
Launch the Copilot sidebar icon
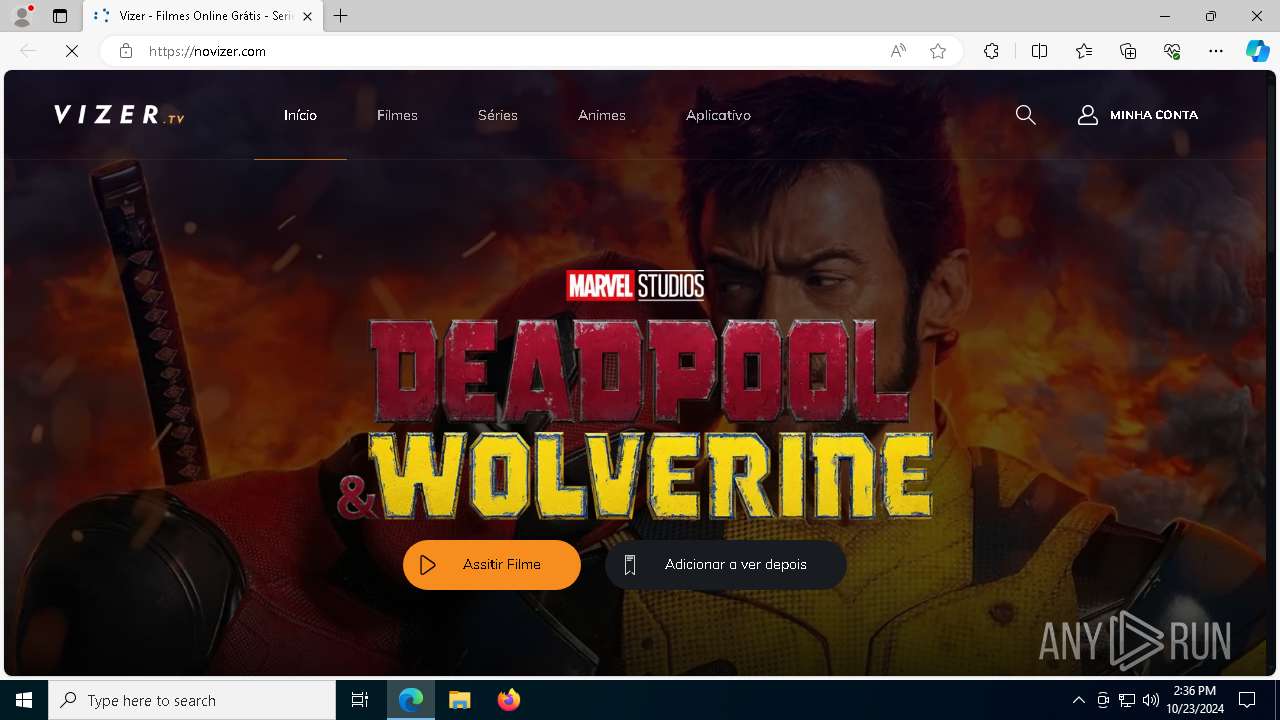coord(1257,51)
